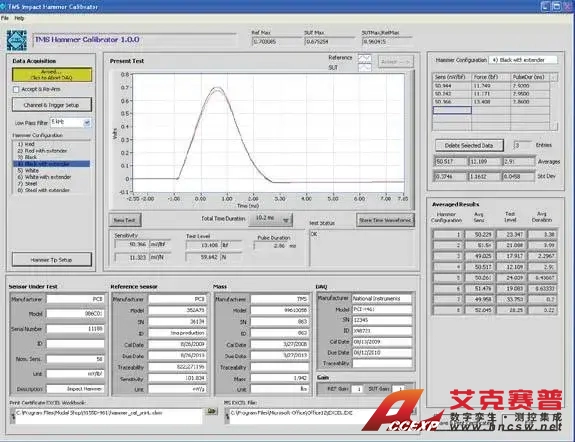Click the Std Dev sensitivity value field

click(x=450, y=176)
